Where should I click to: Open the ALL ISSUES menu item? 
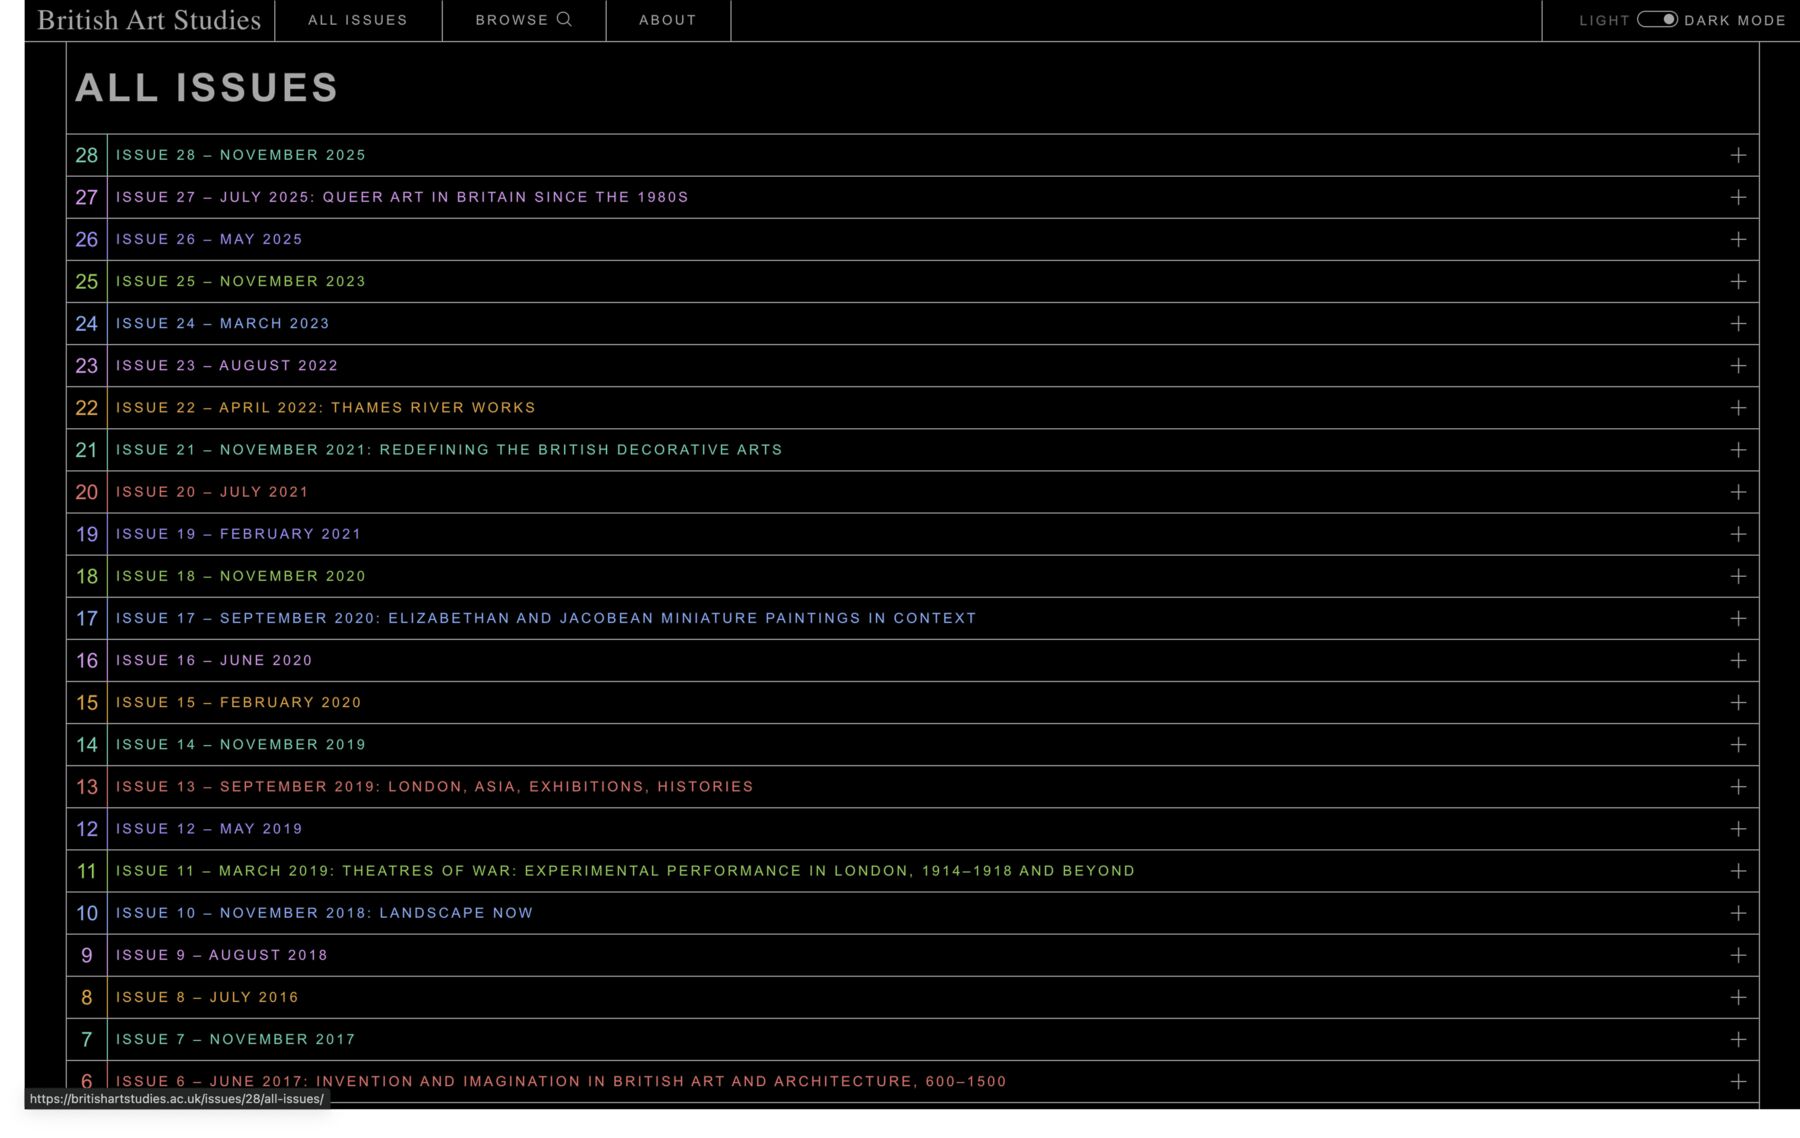[x=358, y=19]
